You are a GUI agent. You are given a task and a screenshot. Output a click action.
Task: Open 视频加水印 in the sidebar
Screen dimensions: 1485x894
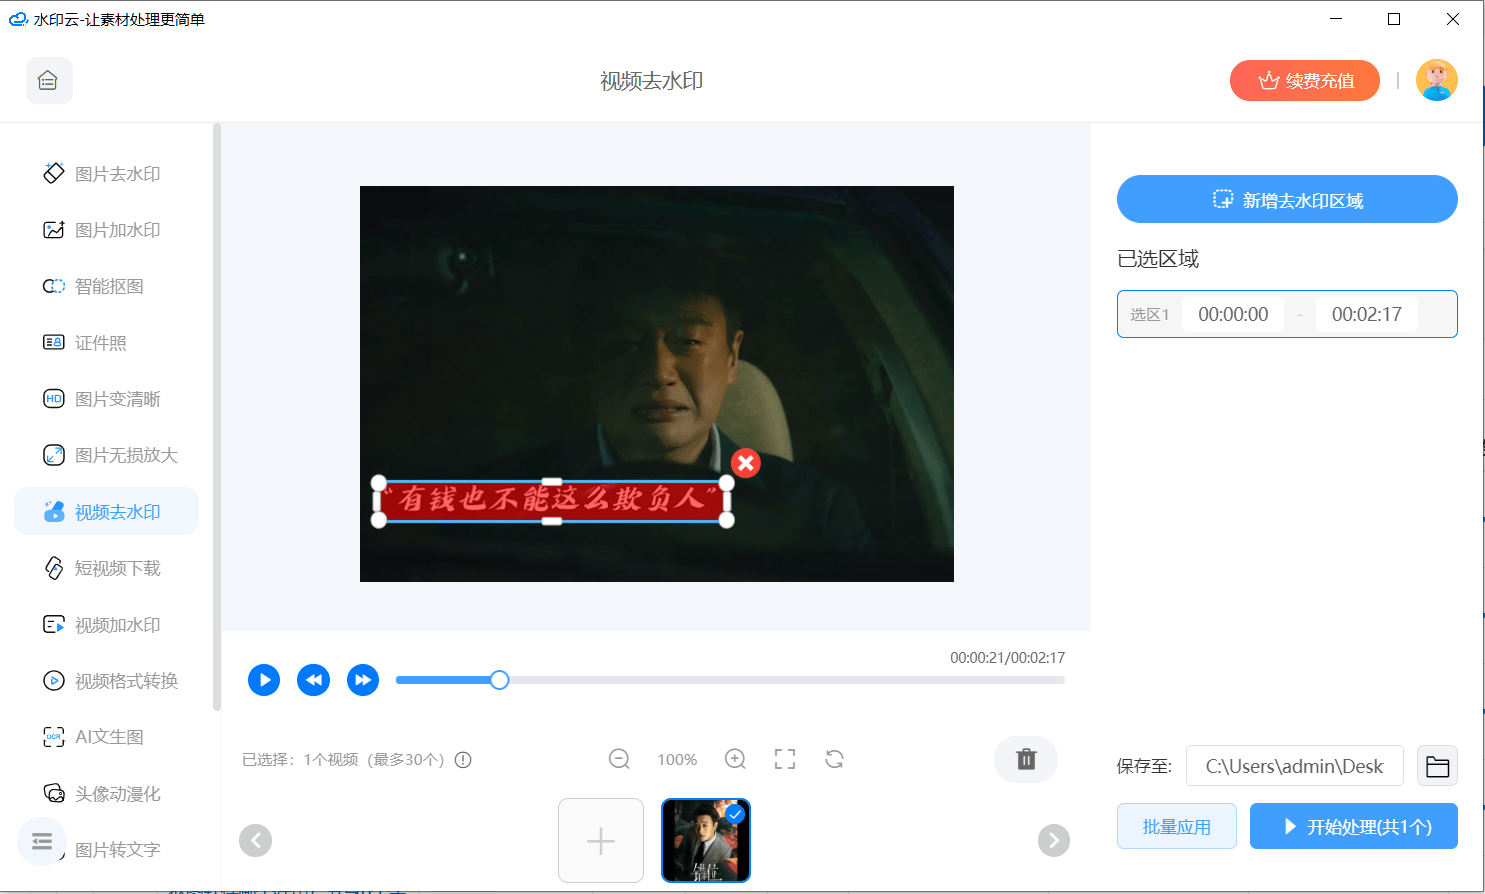tap(106, 625)
